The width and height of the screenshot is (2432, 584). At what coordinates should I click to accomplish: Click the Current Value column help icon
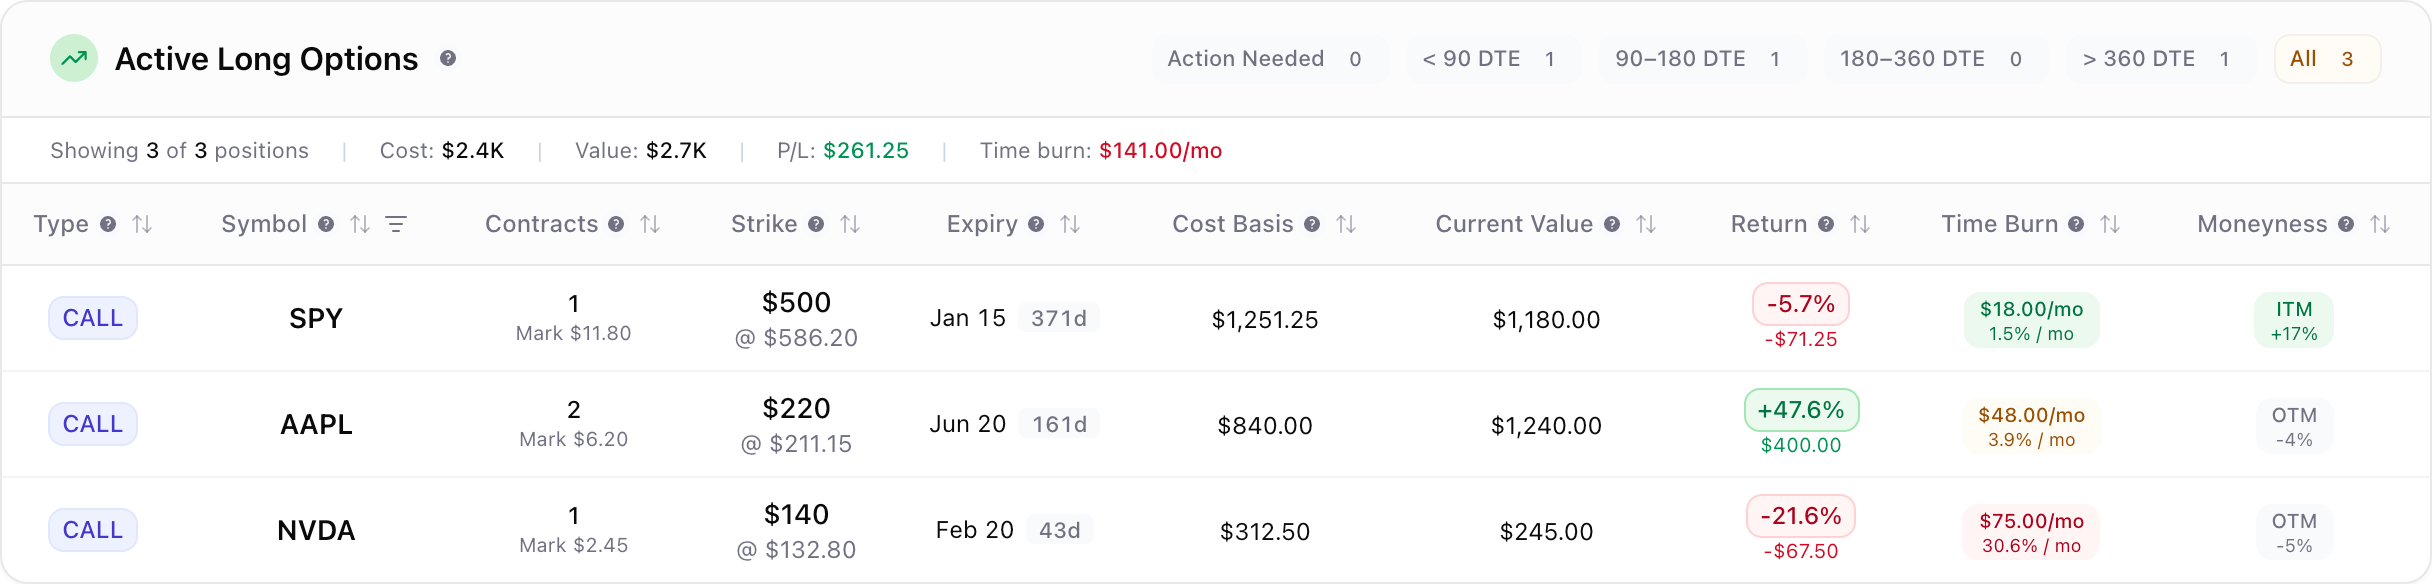point(1612,225)
